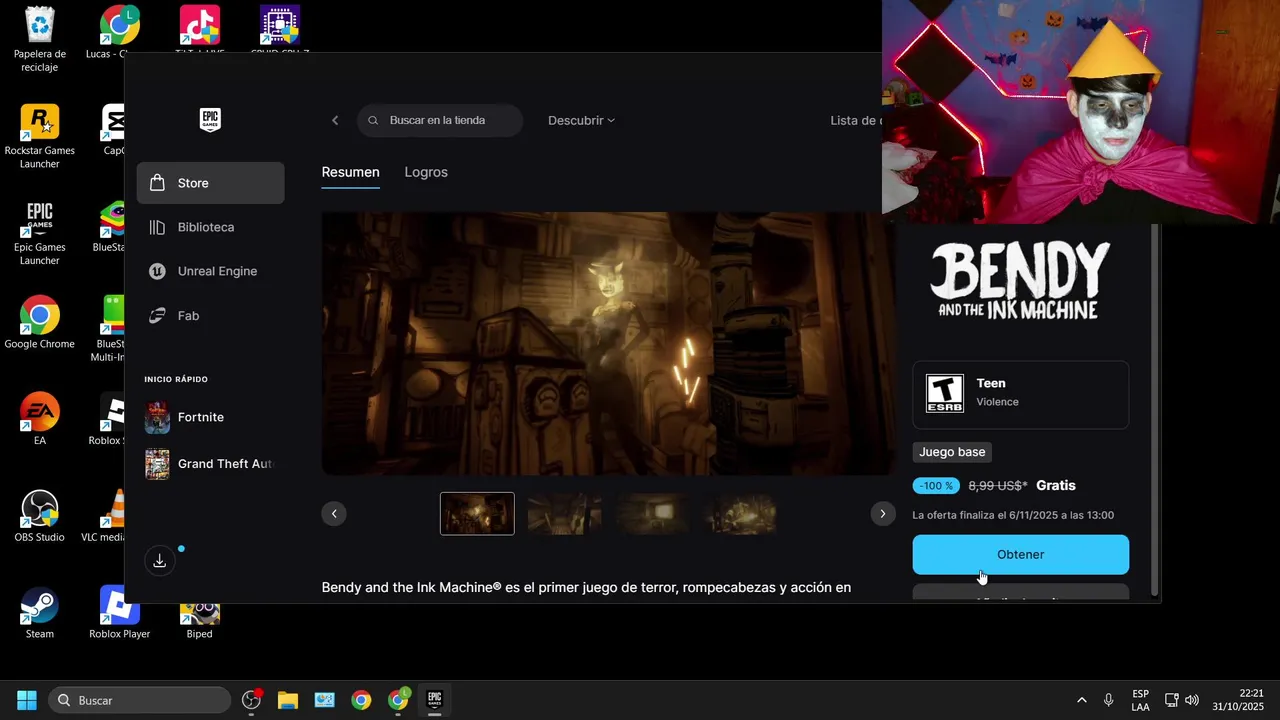
Task: Go back with the store back arrow
Action: (x=335, y=120)
